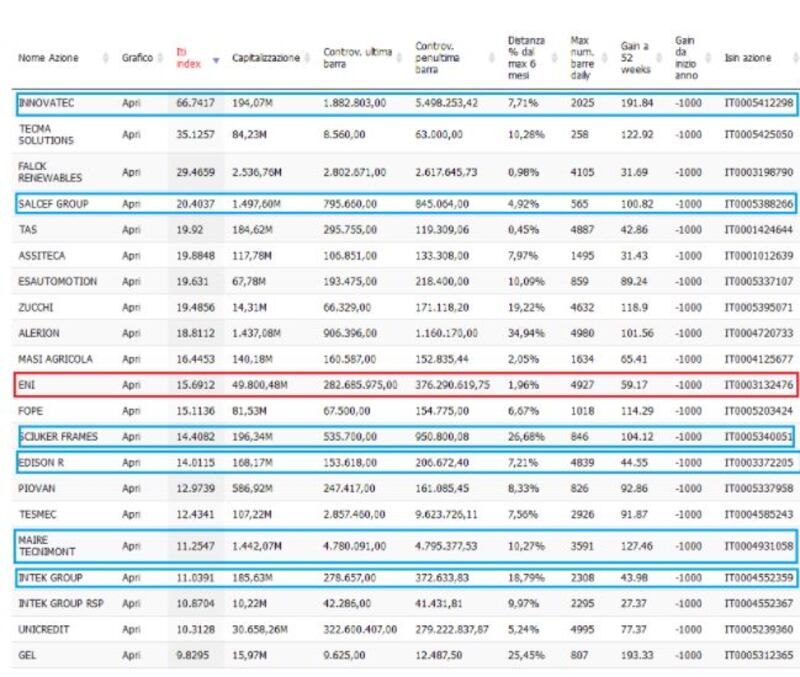Screen dimensions: 800x677
Task: Open the ASSITECA chart via Apri
Action: pos(131,256)
